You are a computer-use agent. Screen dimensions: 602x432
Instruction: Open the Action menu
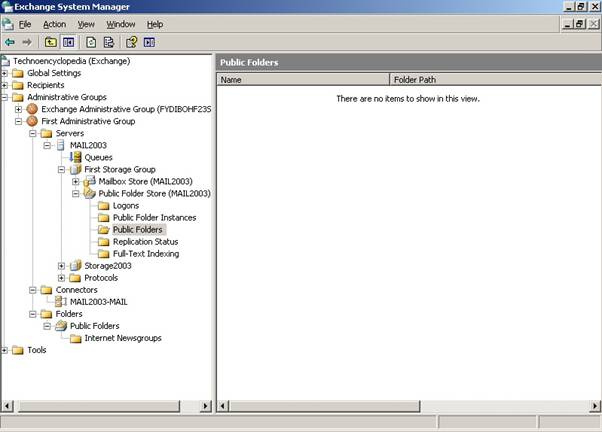point(54,24)
